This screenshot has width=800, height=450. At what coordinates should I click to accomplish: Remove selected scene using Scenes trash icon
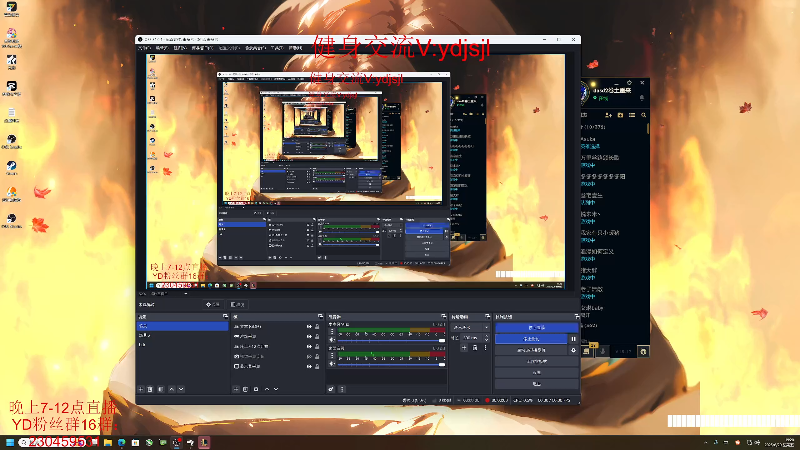point(150,389)
